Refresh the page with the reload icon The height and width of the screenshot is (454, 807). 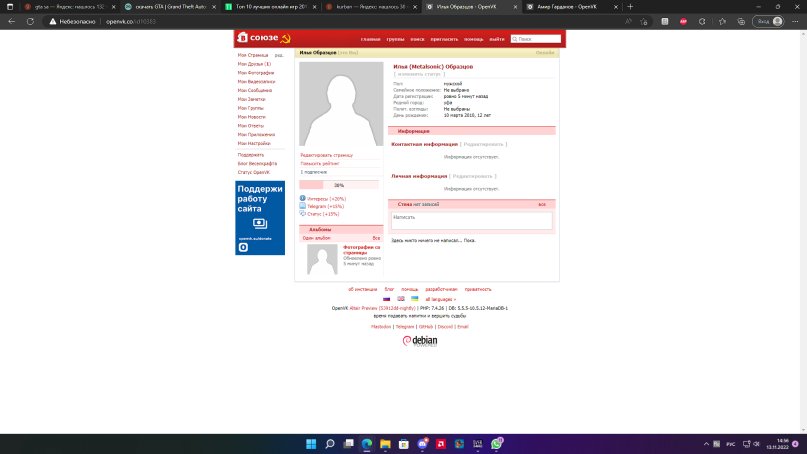tap(30, 22)
